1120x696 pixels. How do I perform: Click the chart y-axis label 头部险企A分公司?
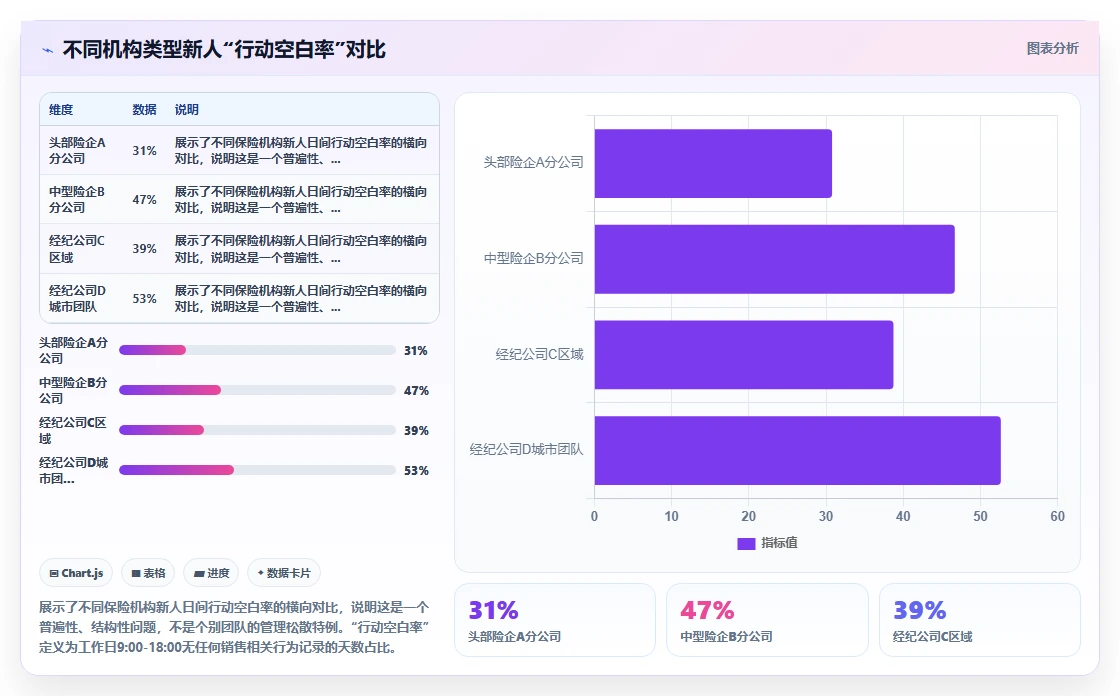pos(534,162)
